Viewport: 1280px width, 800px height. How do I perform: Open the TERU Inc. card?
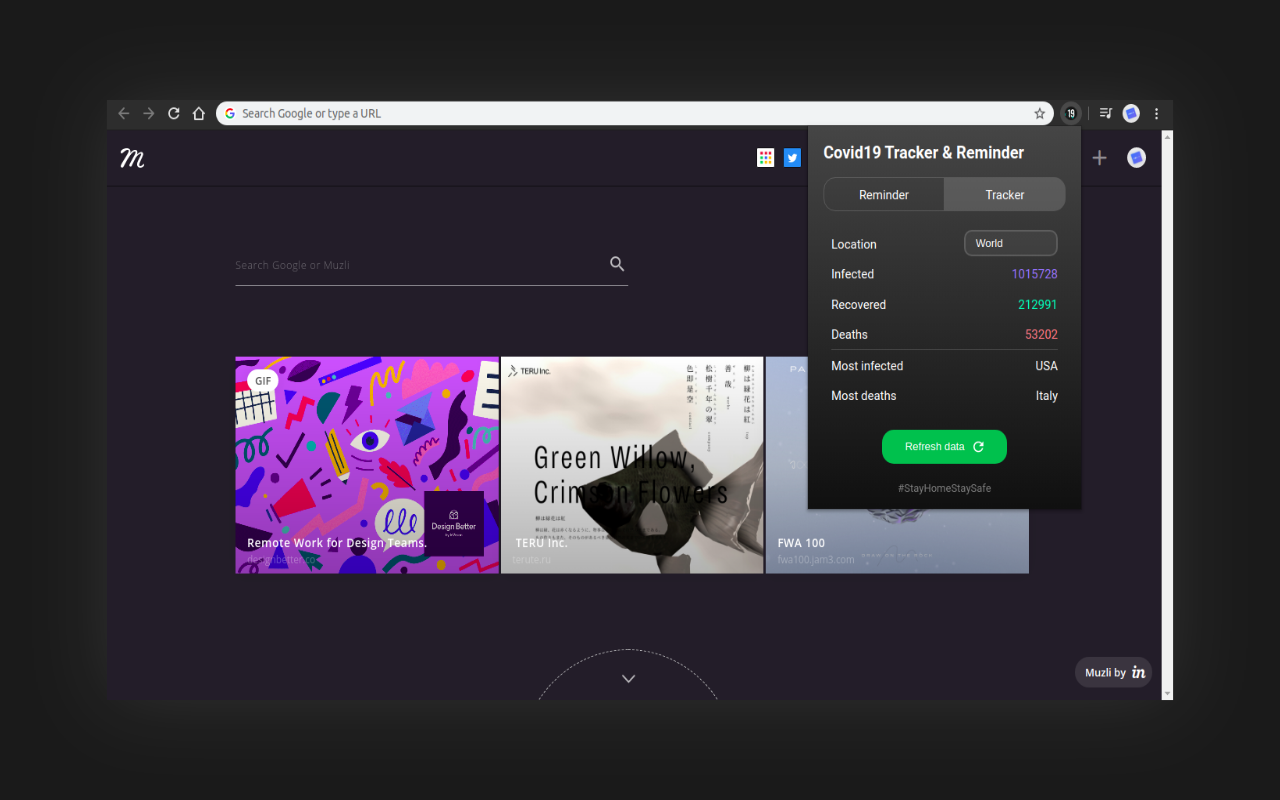632,465
